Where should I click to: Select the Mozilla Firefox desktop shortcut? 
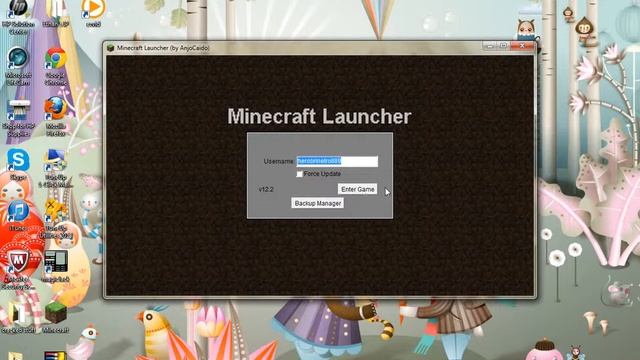pyautogui.click(x=56, y=116)
